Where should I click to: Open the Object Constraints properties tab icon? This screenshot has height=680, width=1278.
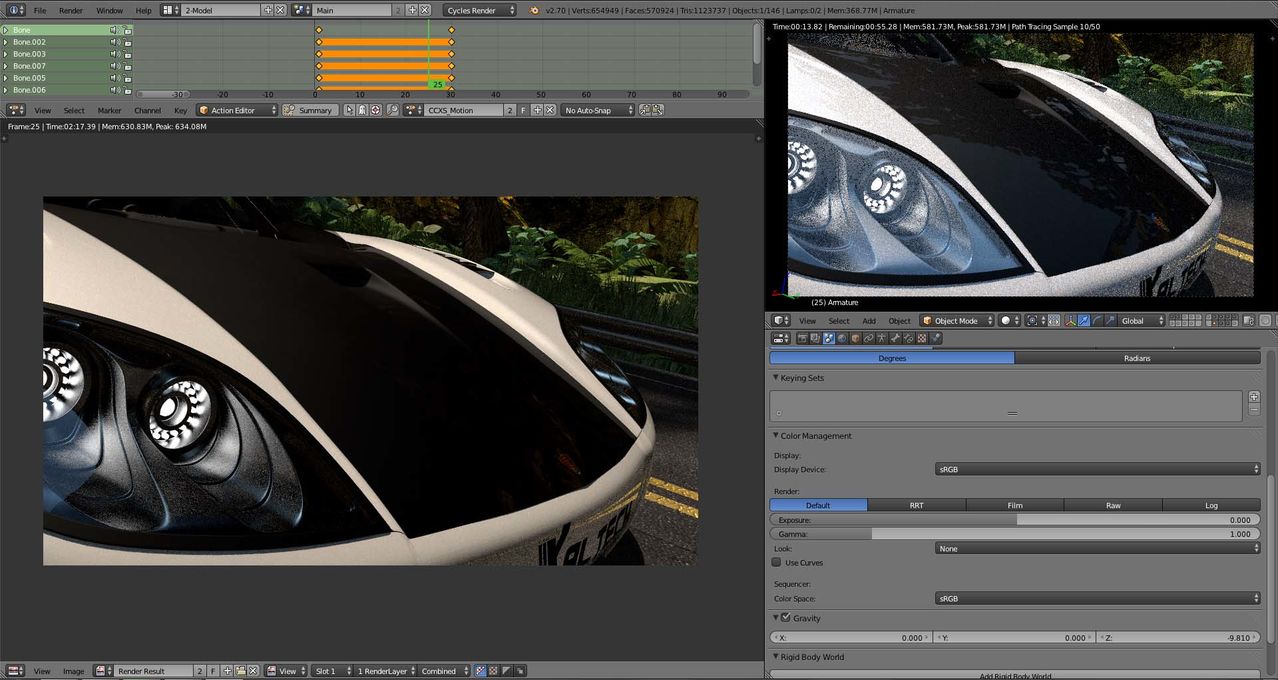[868, 338]
